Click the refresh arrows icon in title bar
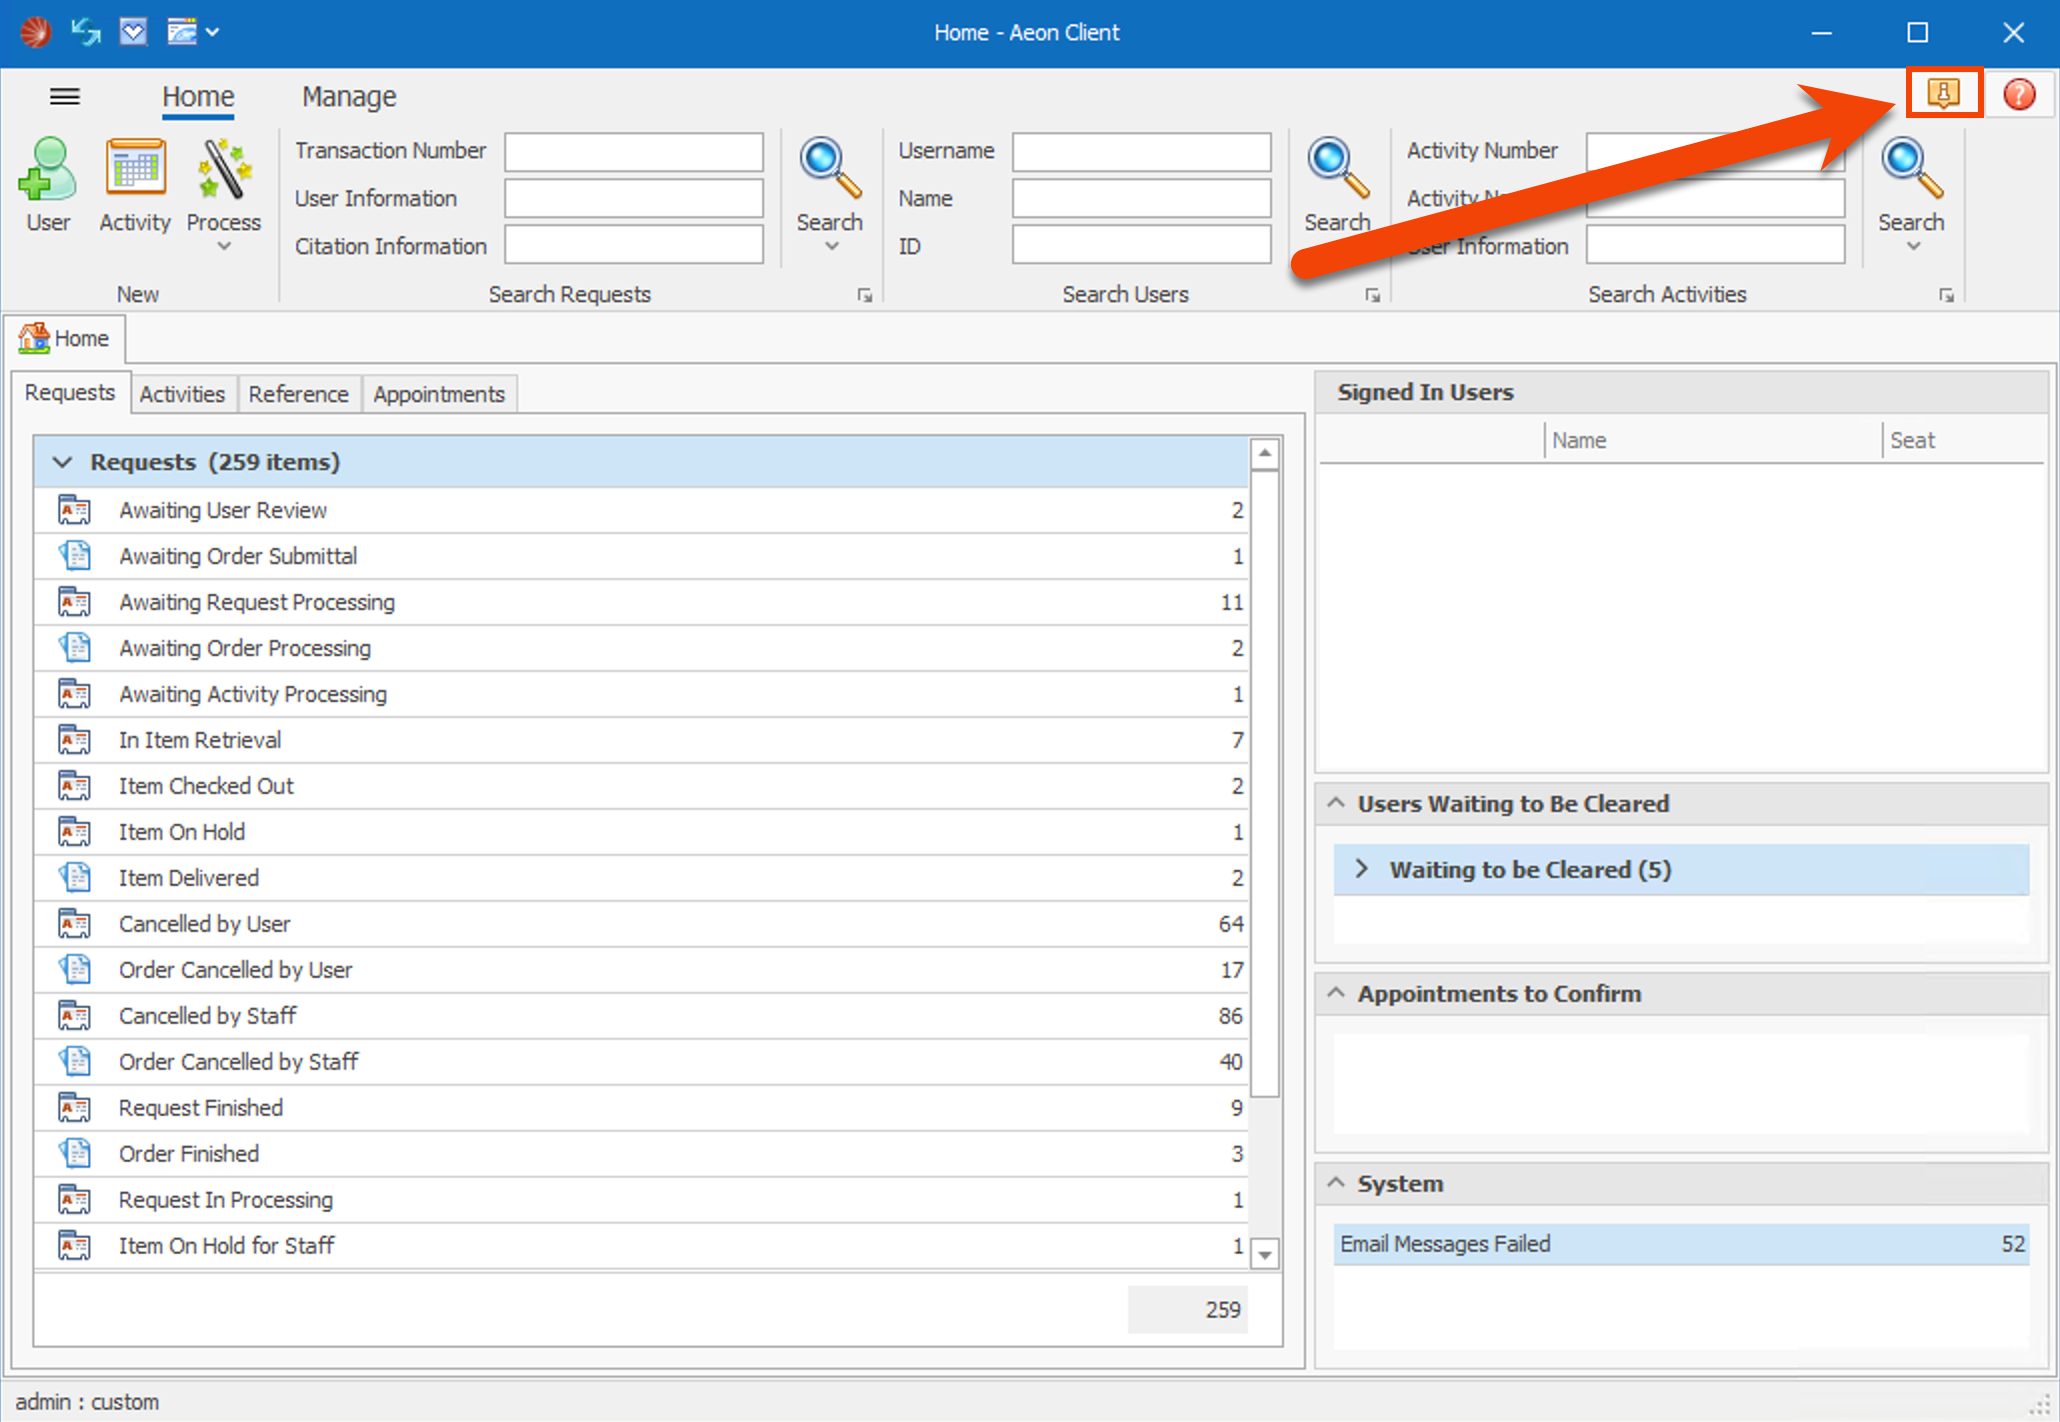2060x1422 pixels. coord(86,32)
